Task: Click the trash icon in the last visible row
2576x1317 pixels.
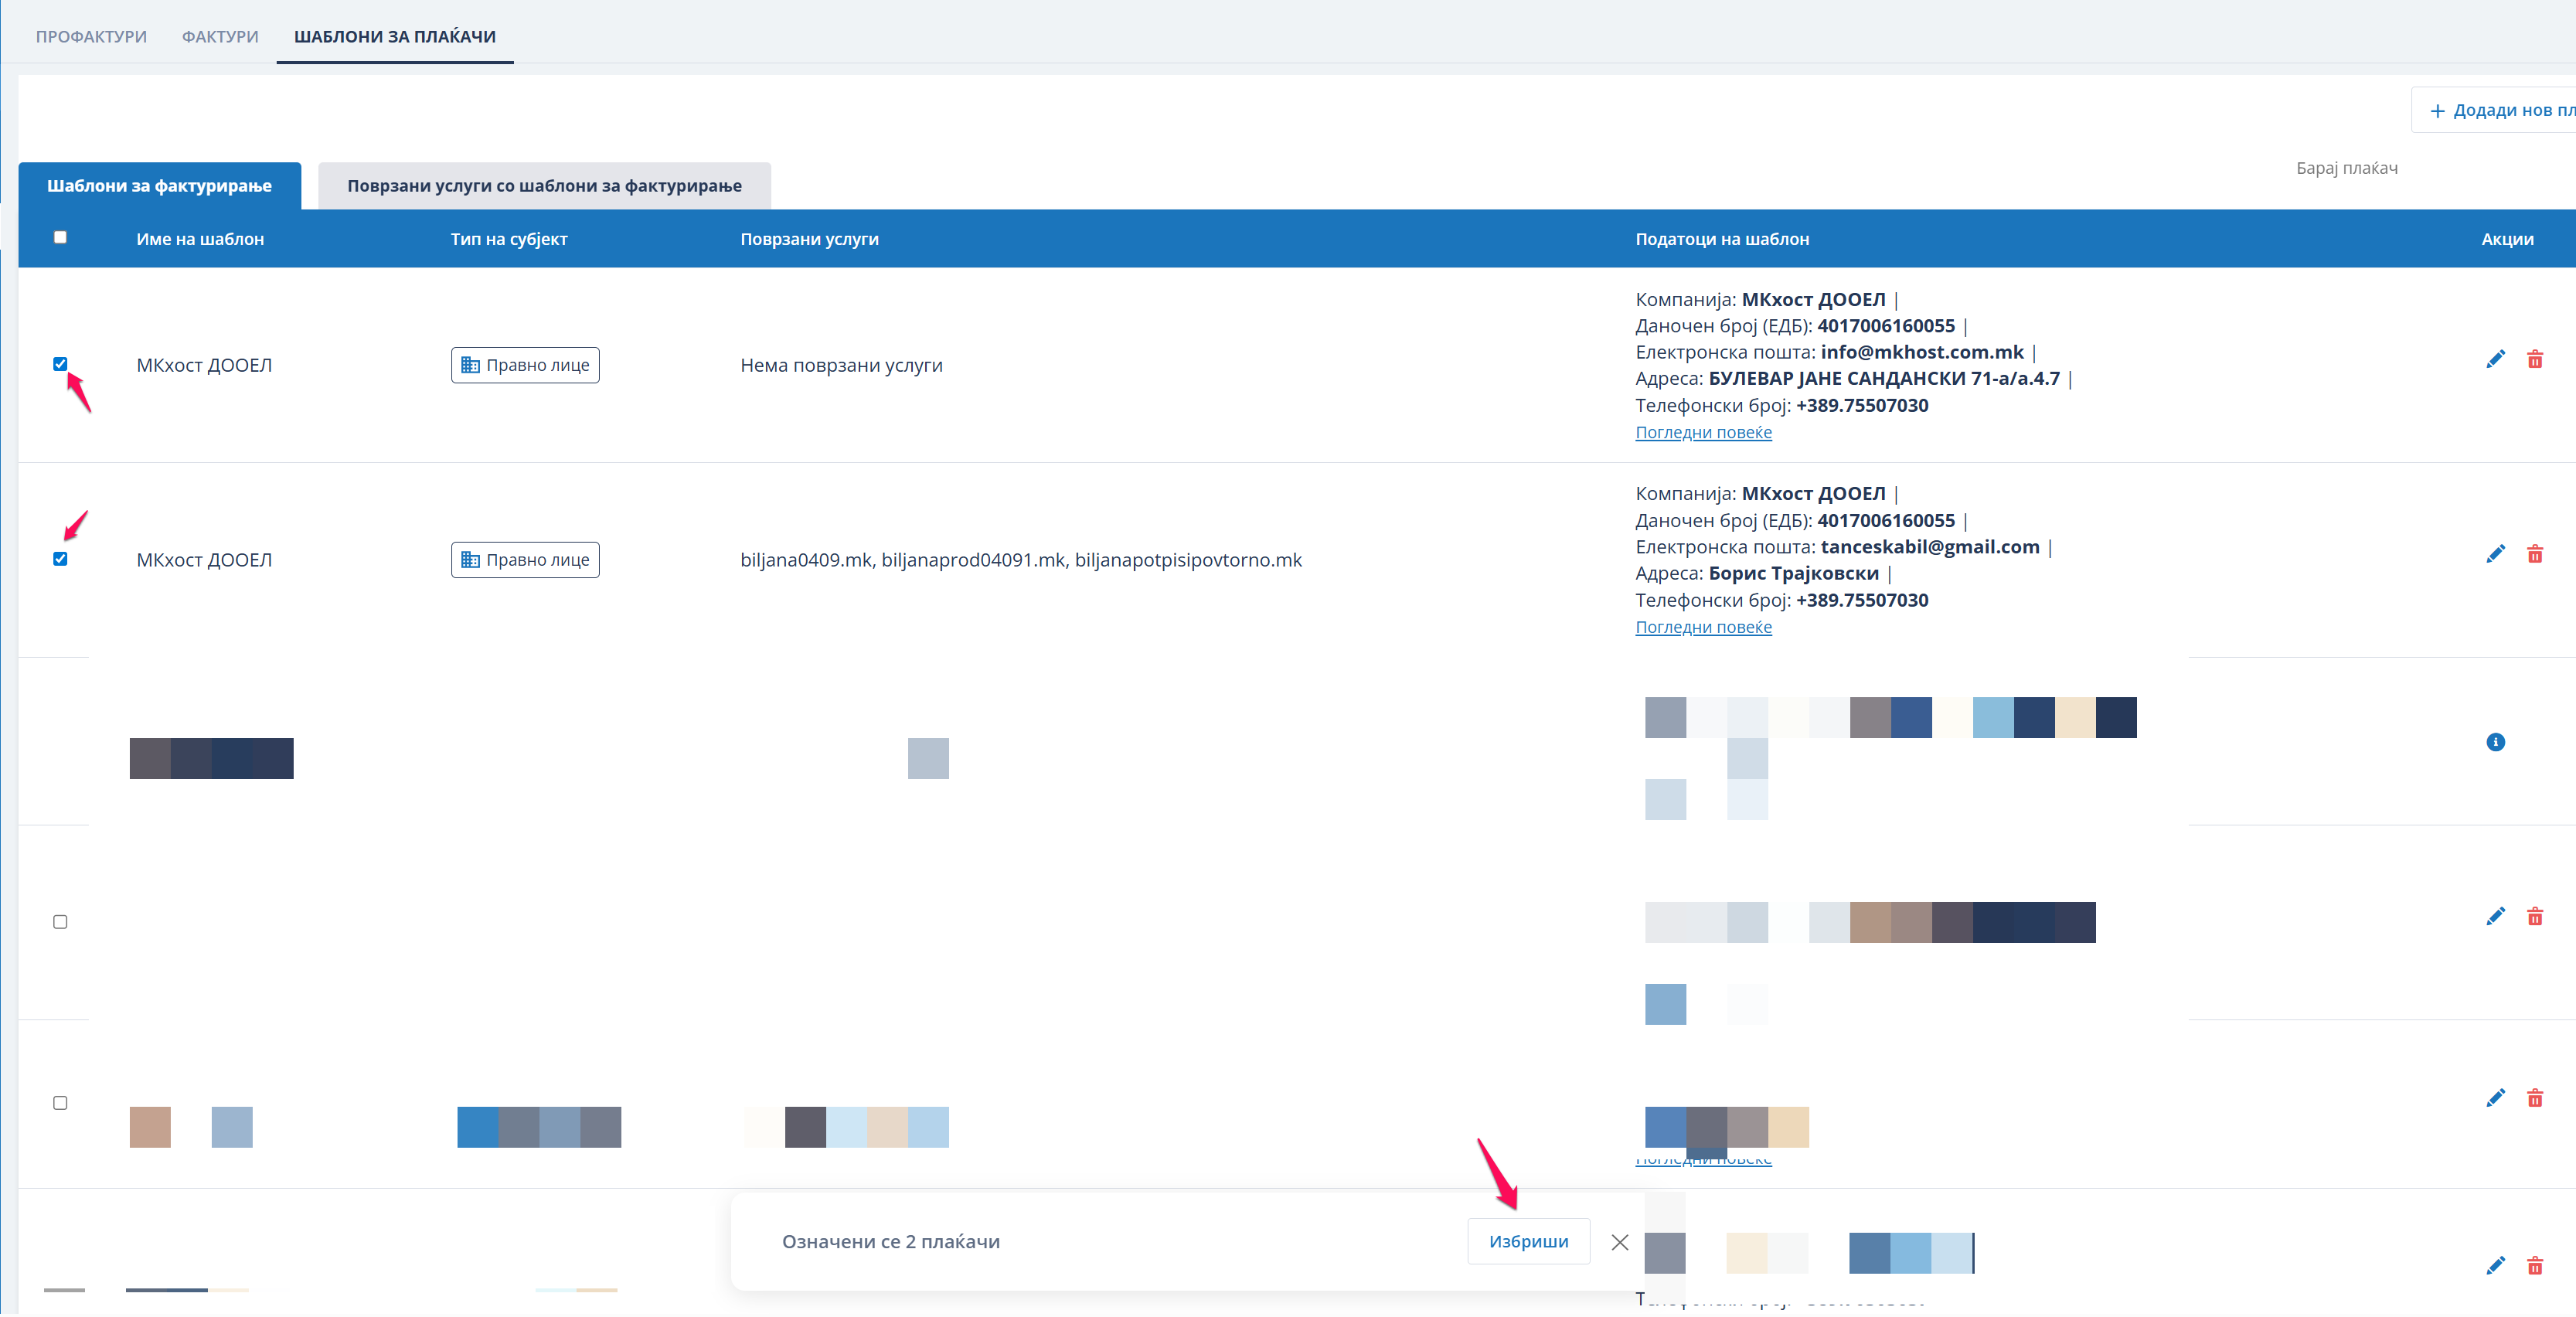Action: (2534, 1266)
